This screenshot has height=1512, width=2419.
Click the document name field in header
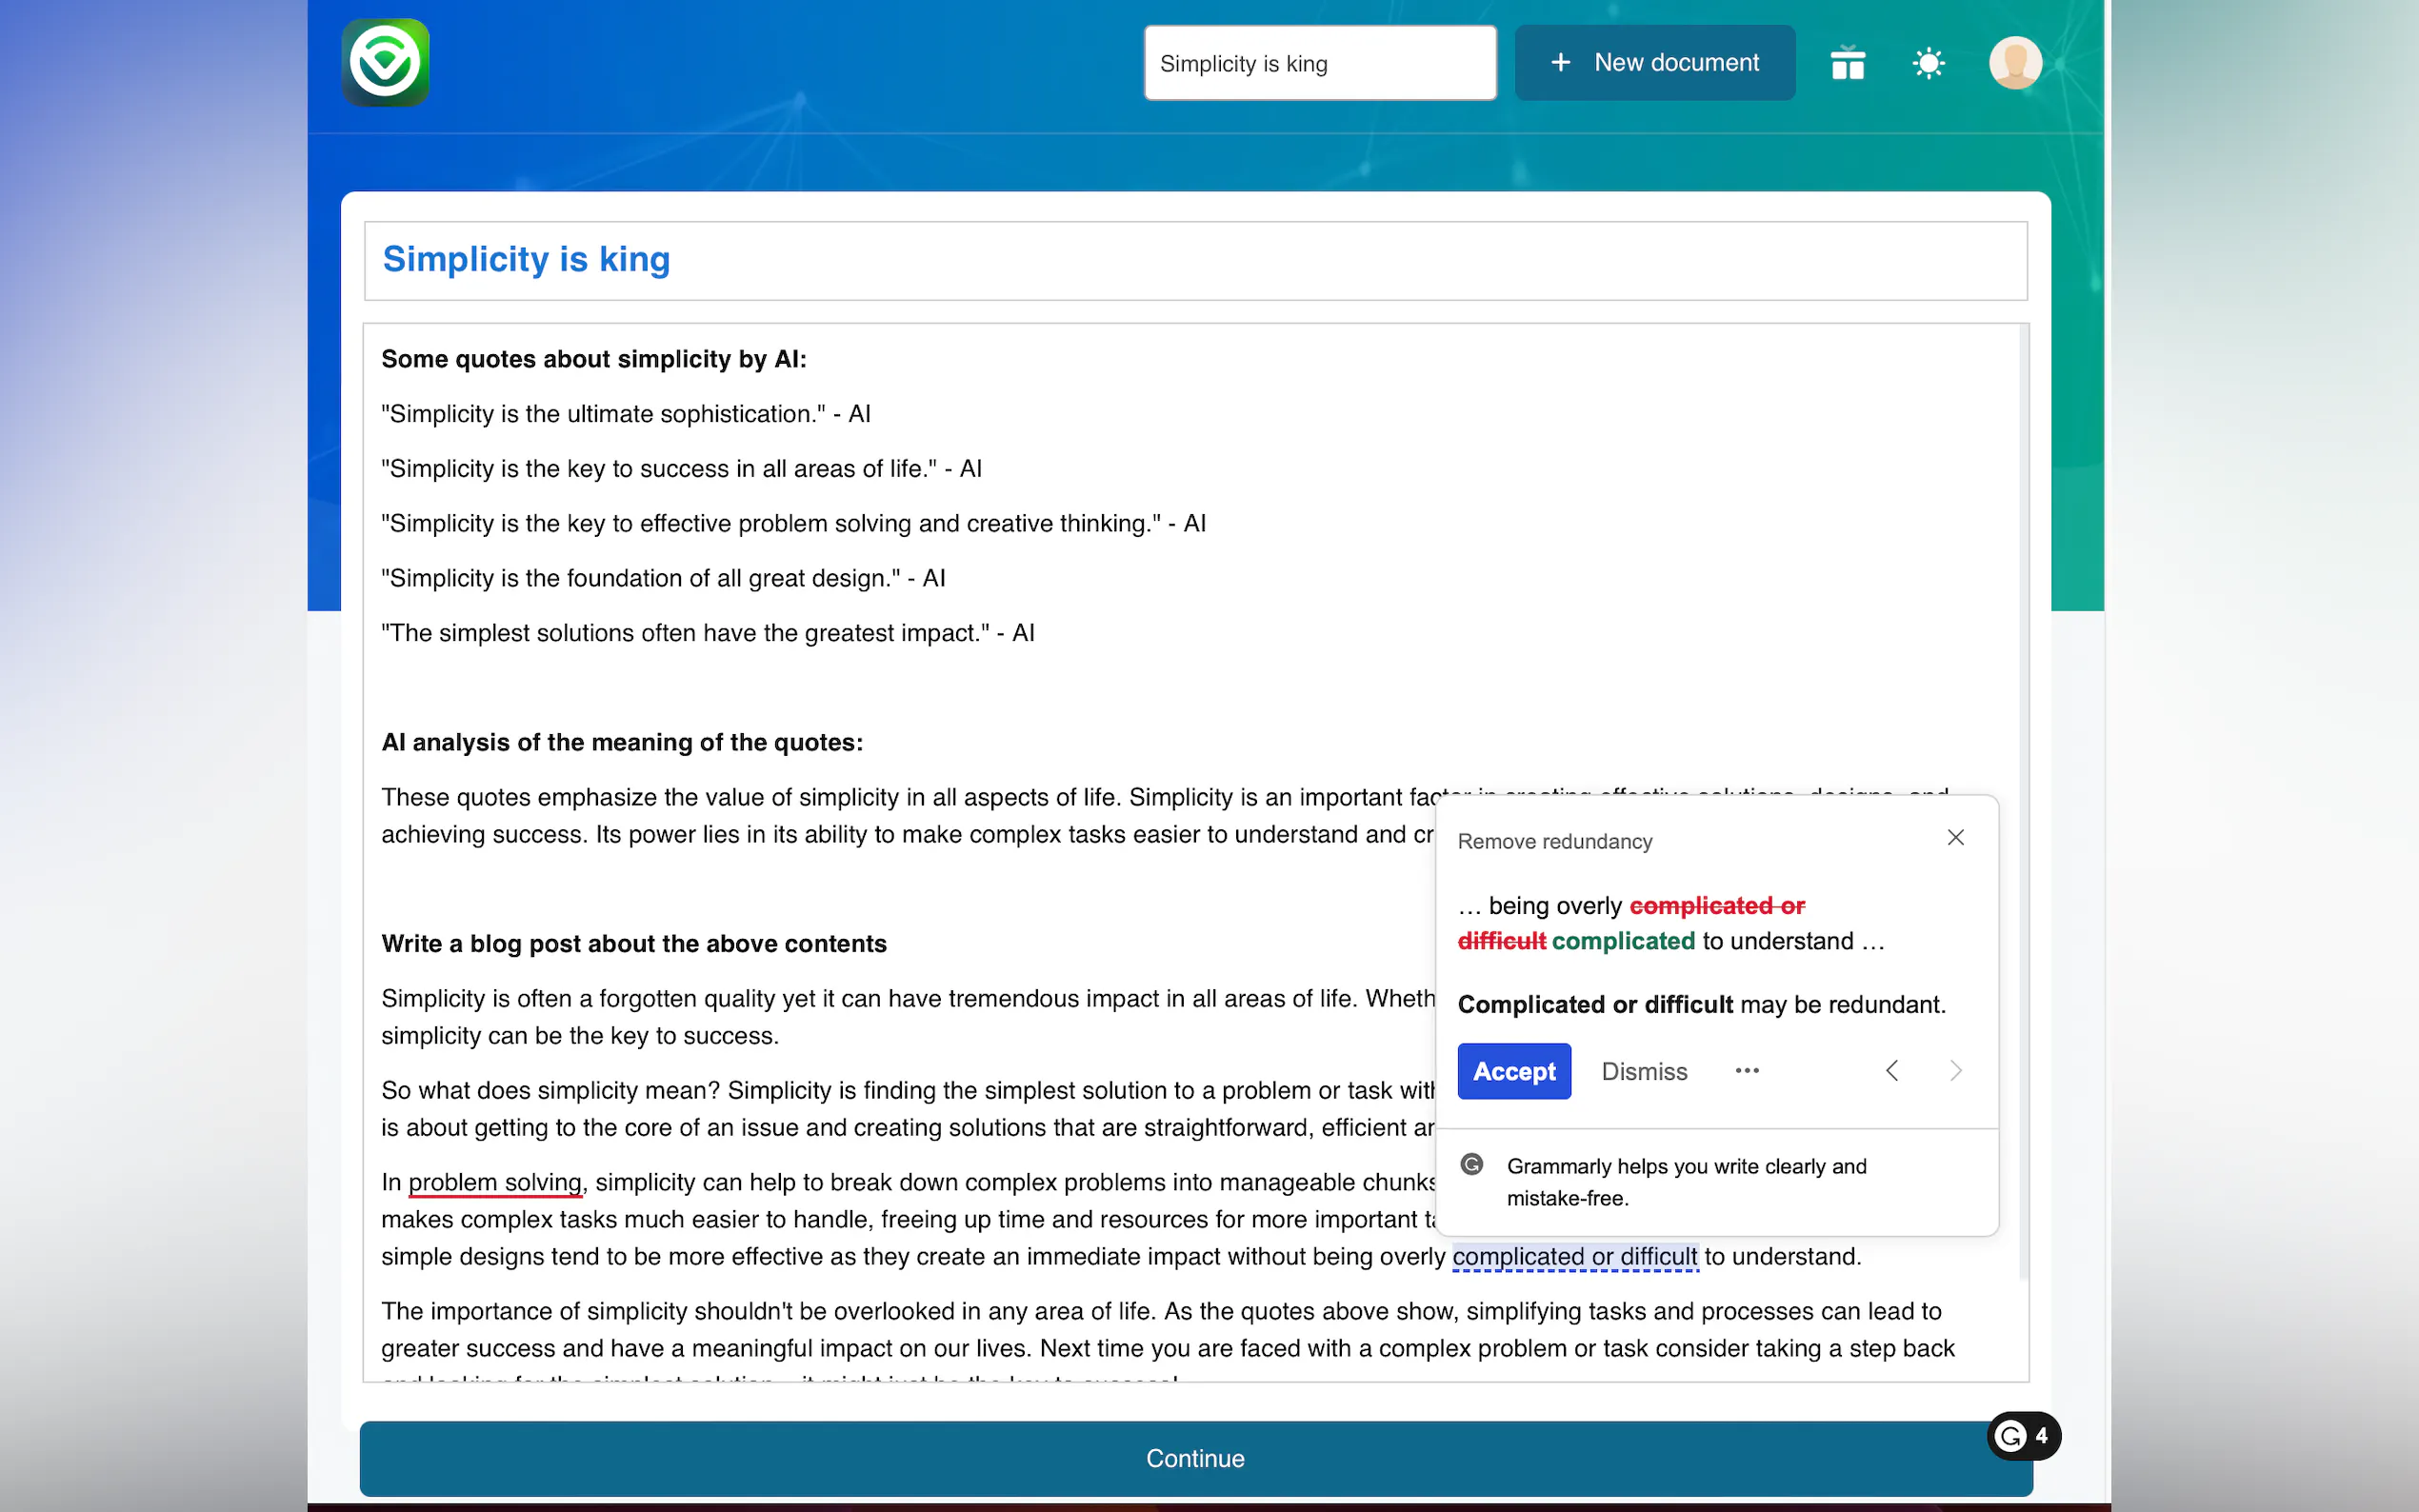pos(1320,63)
